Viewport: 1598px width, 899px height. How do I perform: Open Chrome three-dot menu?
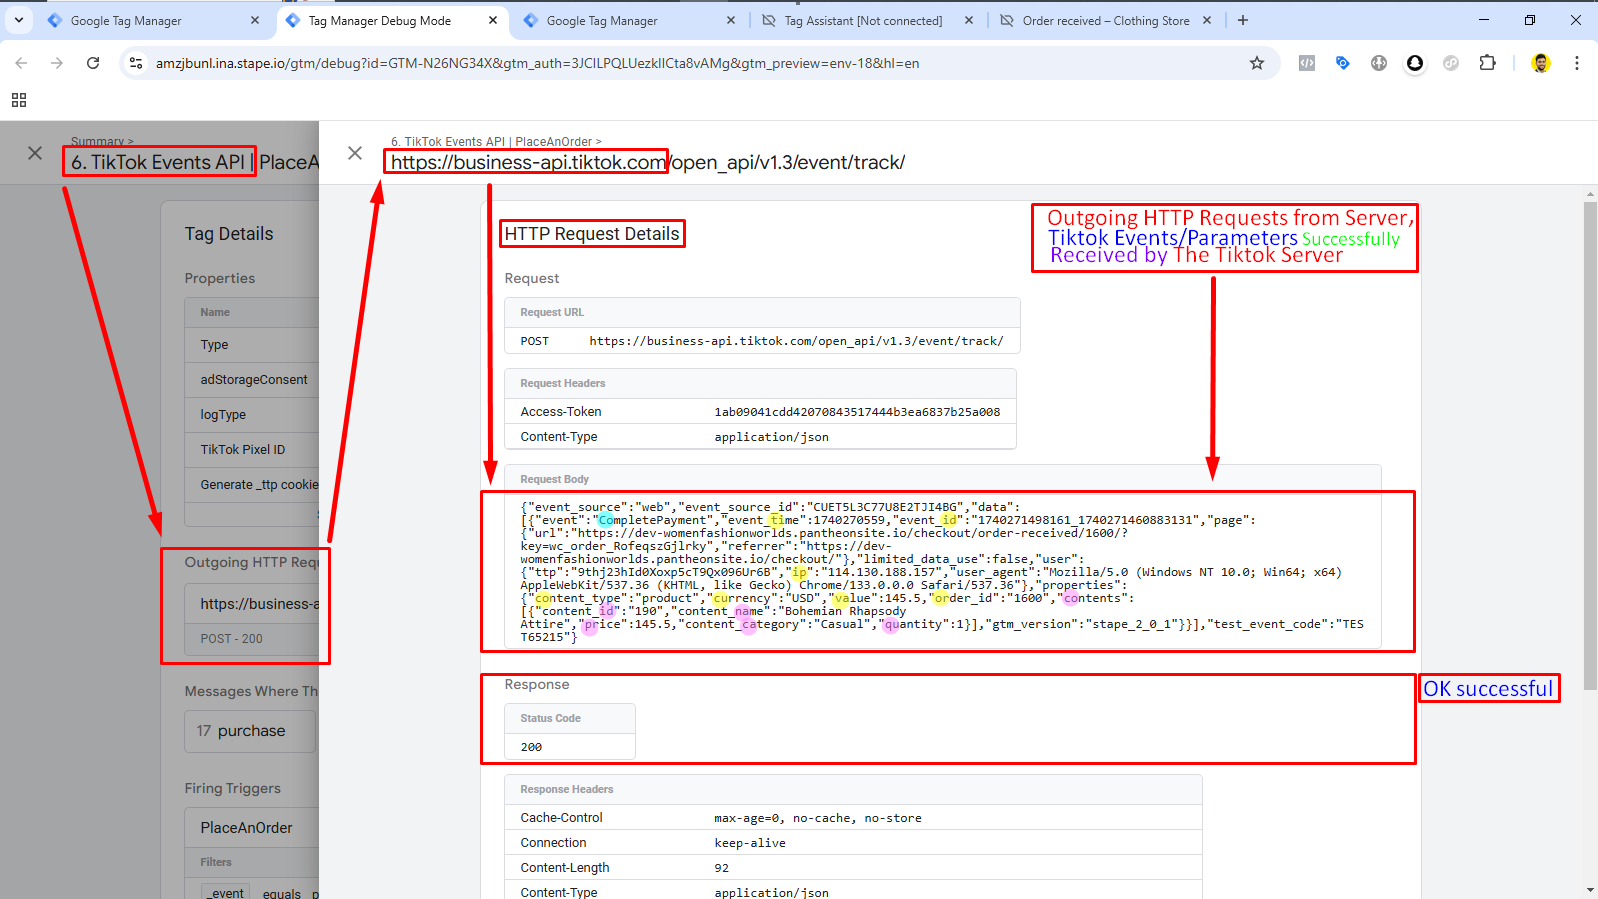pos(1577,63)
